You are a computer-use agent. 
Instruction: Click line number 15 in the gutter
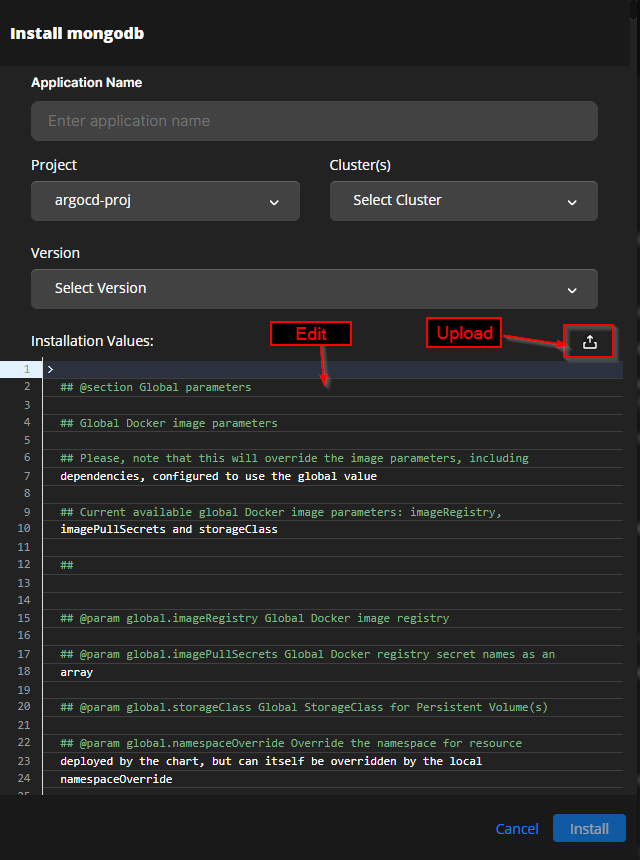[x=24, y=618]
